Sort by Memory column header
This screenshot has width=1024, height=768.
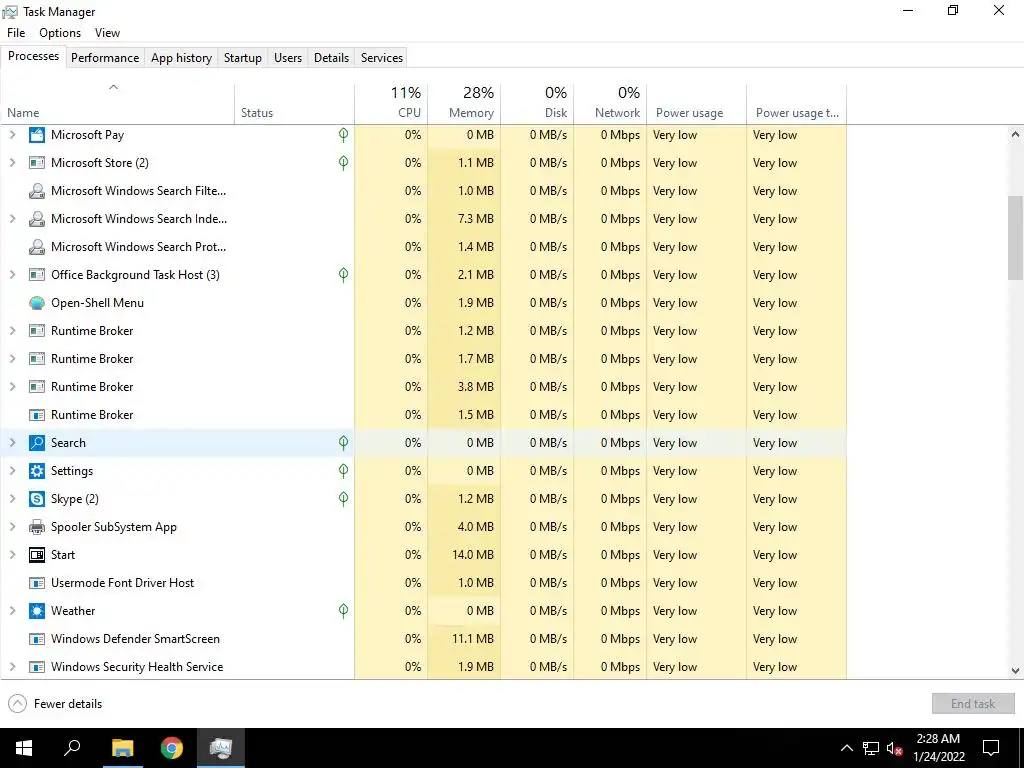coord(464,104)
